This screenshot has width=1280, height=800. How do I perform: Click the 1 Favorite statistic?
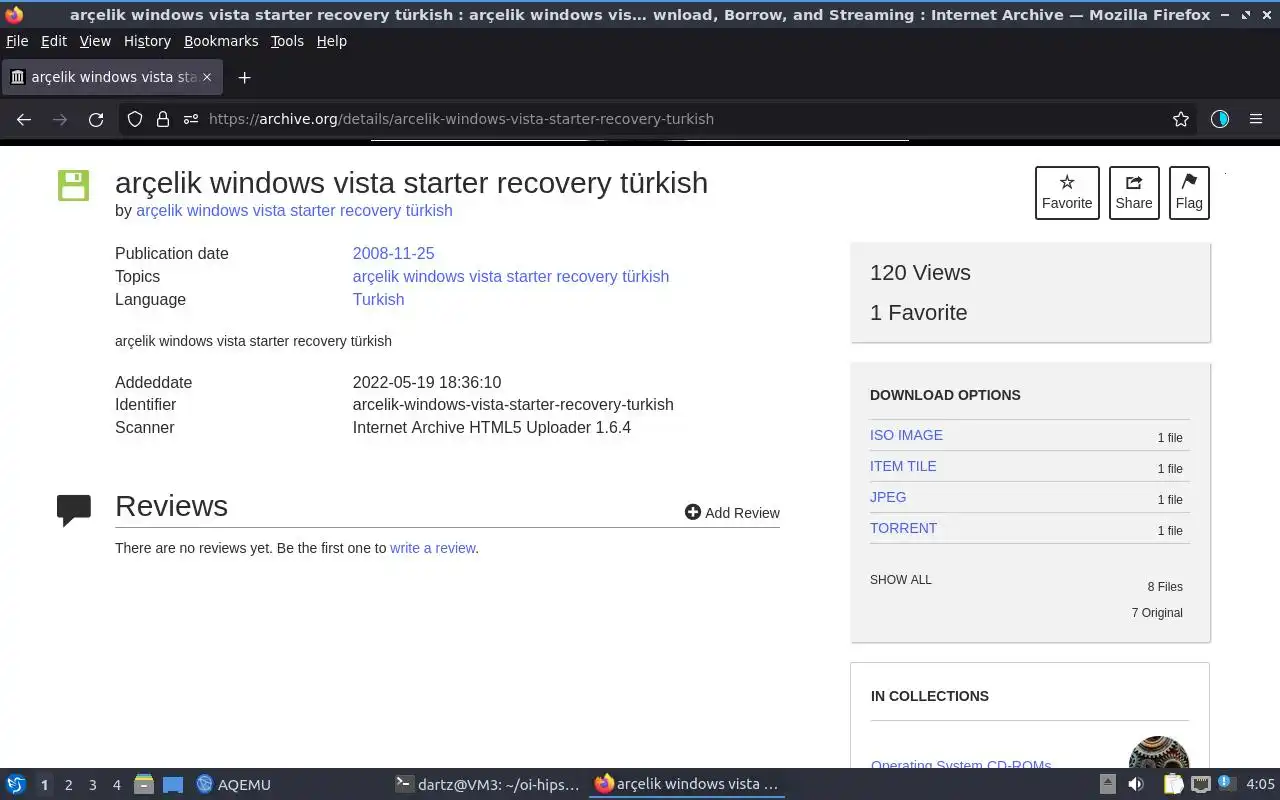918,313
